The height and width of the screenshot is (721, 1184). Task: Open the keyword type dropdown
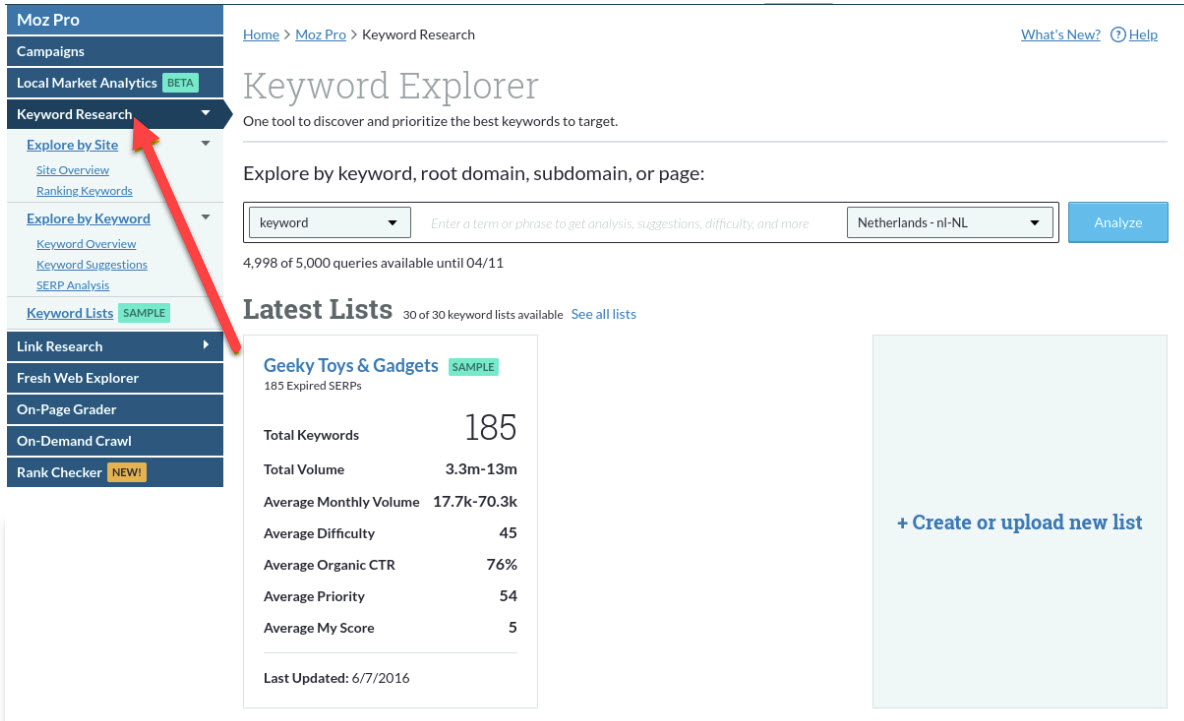pyautogui.click(x=329, y=223)
